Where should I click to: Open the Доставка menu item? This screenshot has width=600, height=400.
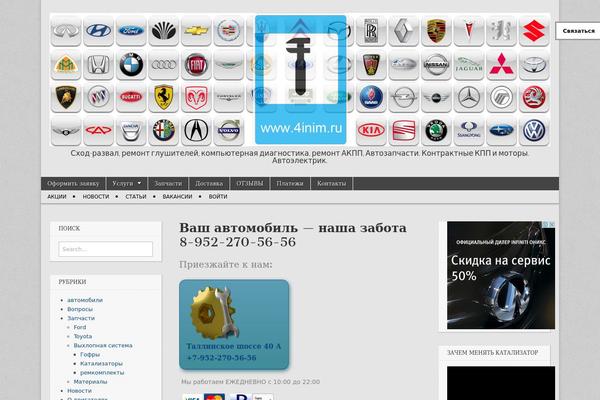tap(209, 183)
